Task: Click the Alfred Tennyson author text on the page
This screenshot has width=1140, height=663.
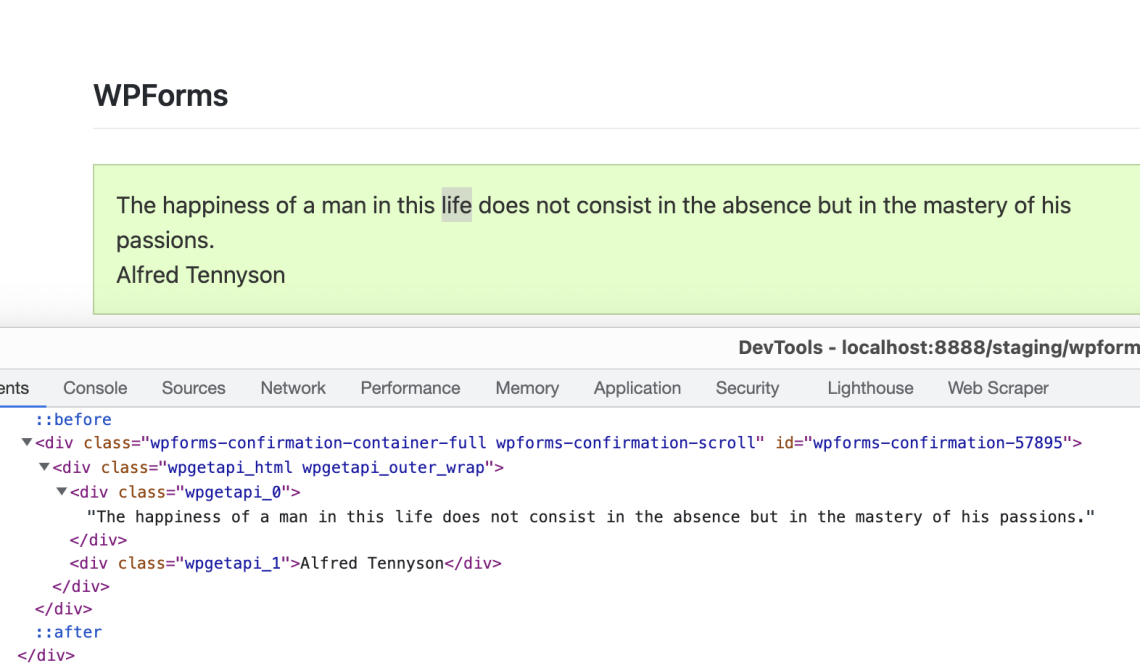Action: pyautogui.click(x=200, y=275)
